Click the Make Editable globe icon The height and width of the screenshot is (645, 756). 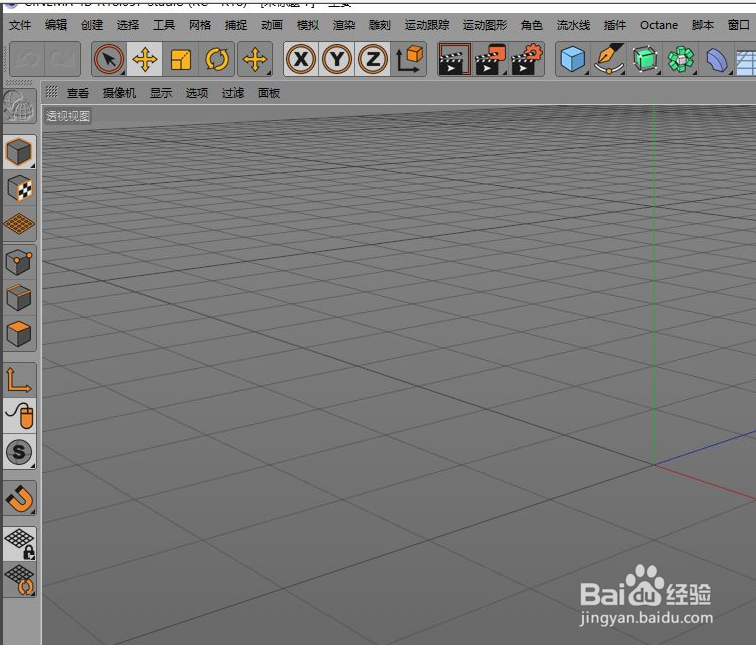pyautogui.click(x=19, y=106)
